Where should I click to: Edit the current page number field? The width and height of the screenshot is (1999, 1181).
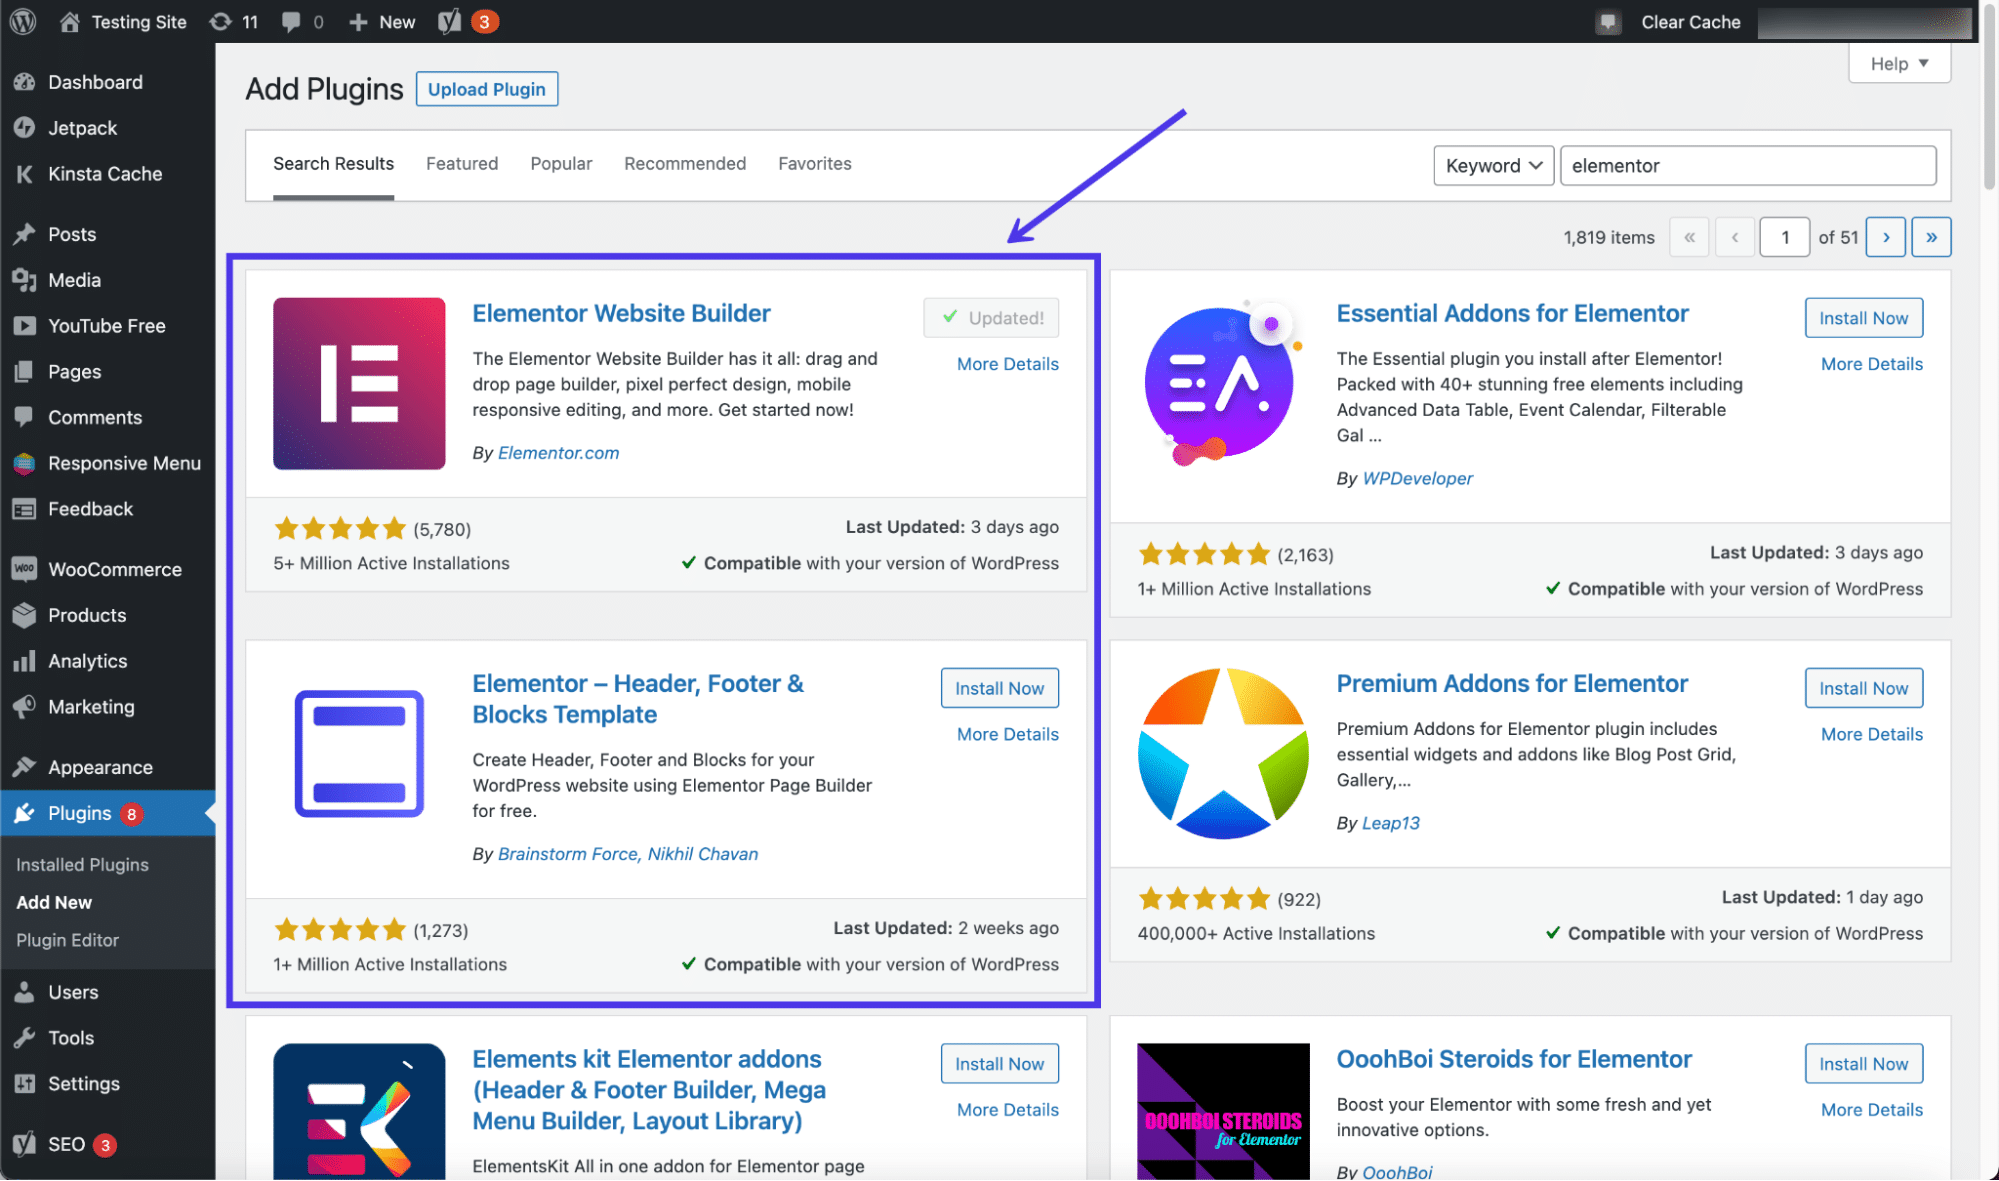pyautogui.click(x=1784, y=236)
